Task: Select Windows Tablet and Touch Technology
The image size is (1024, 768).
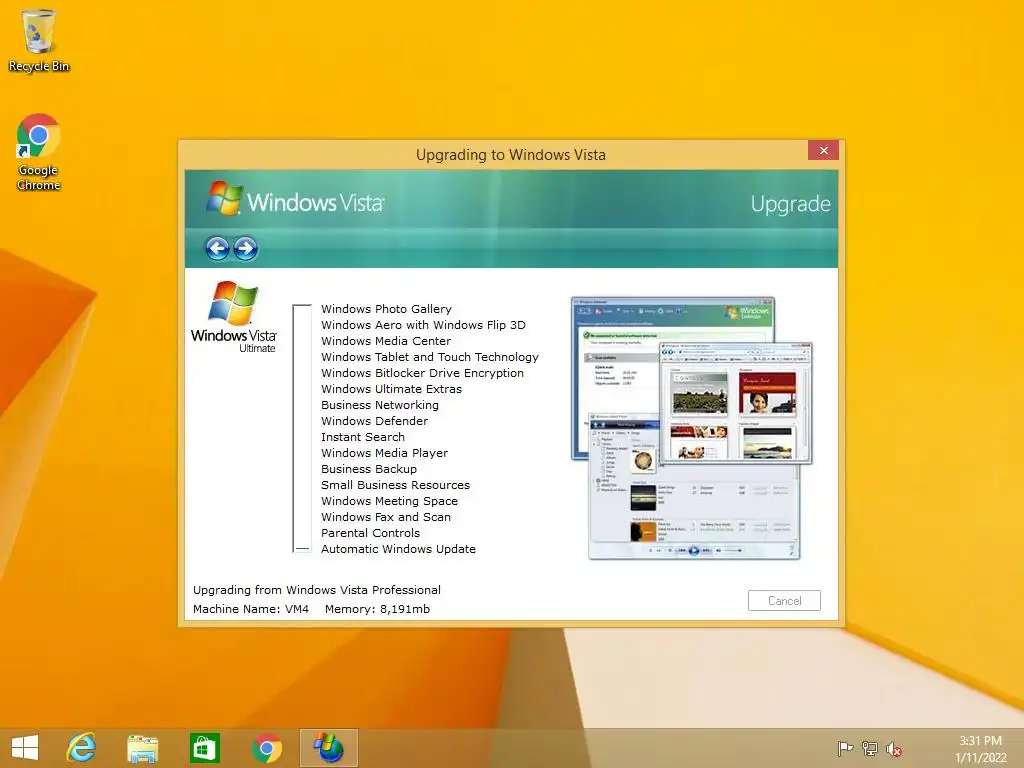Action: pyautogui.click(x=430, y=357)
